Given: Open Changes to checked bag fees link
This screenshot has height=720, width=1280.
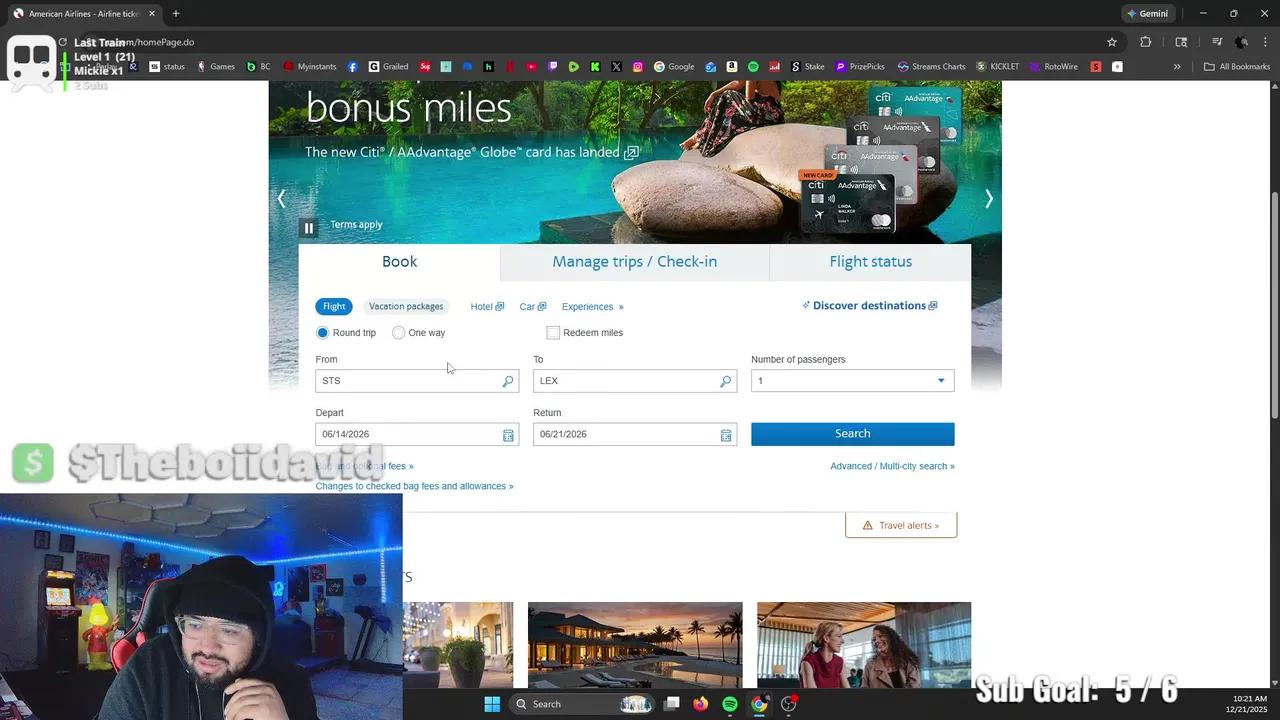Looking at the screenshot, I should point(414,486).
